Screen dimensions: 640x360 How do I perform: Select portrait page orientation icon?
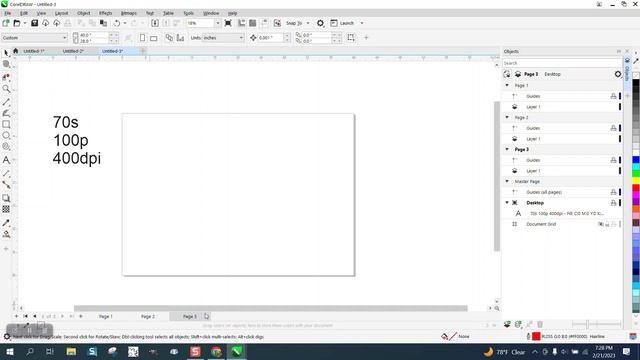click(142, 38)
